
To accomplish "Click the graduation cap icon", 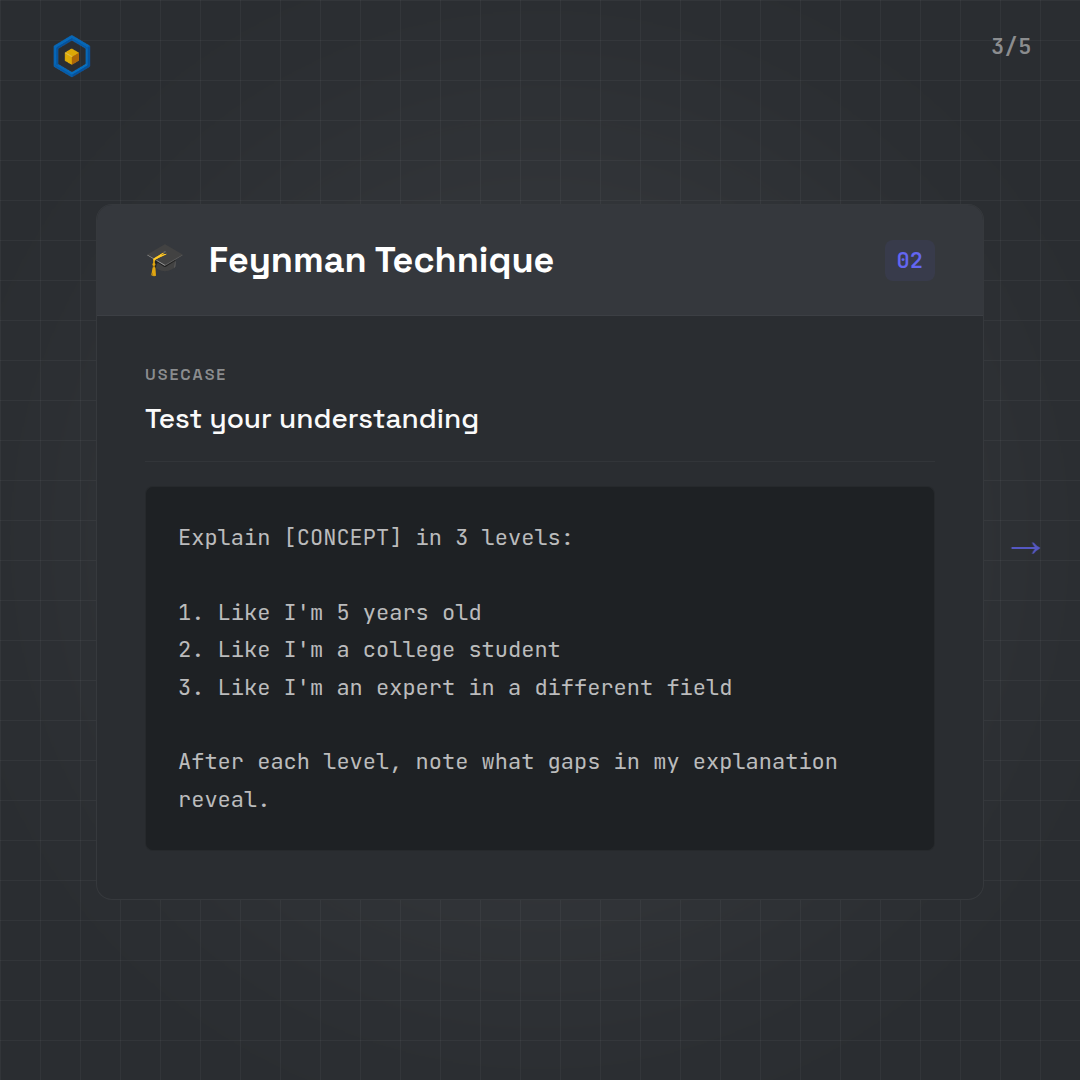I will (x=164, y=261).
